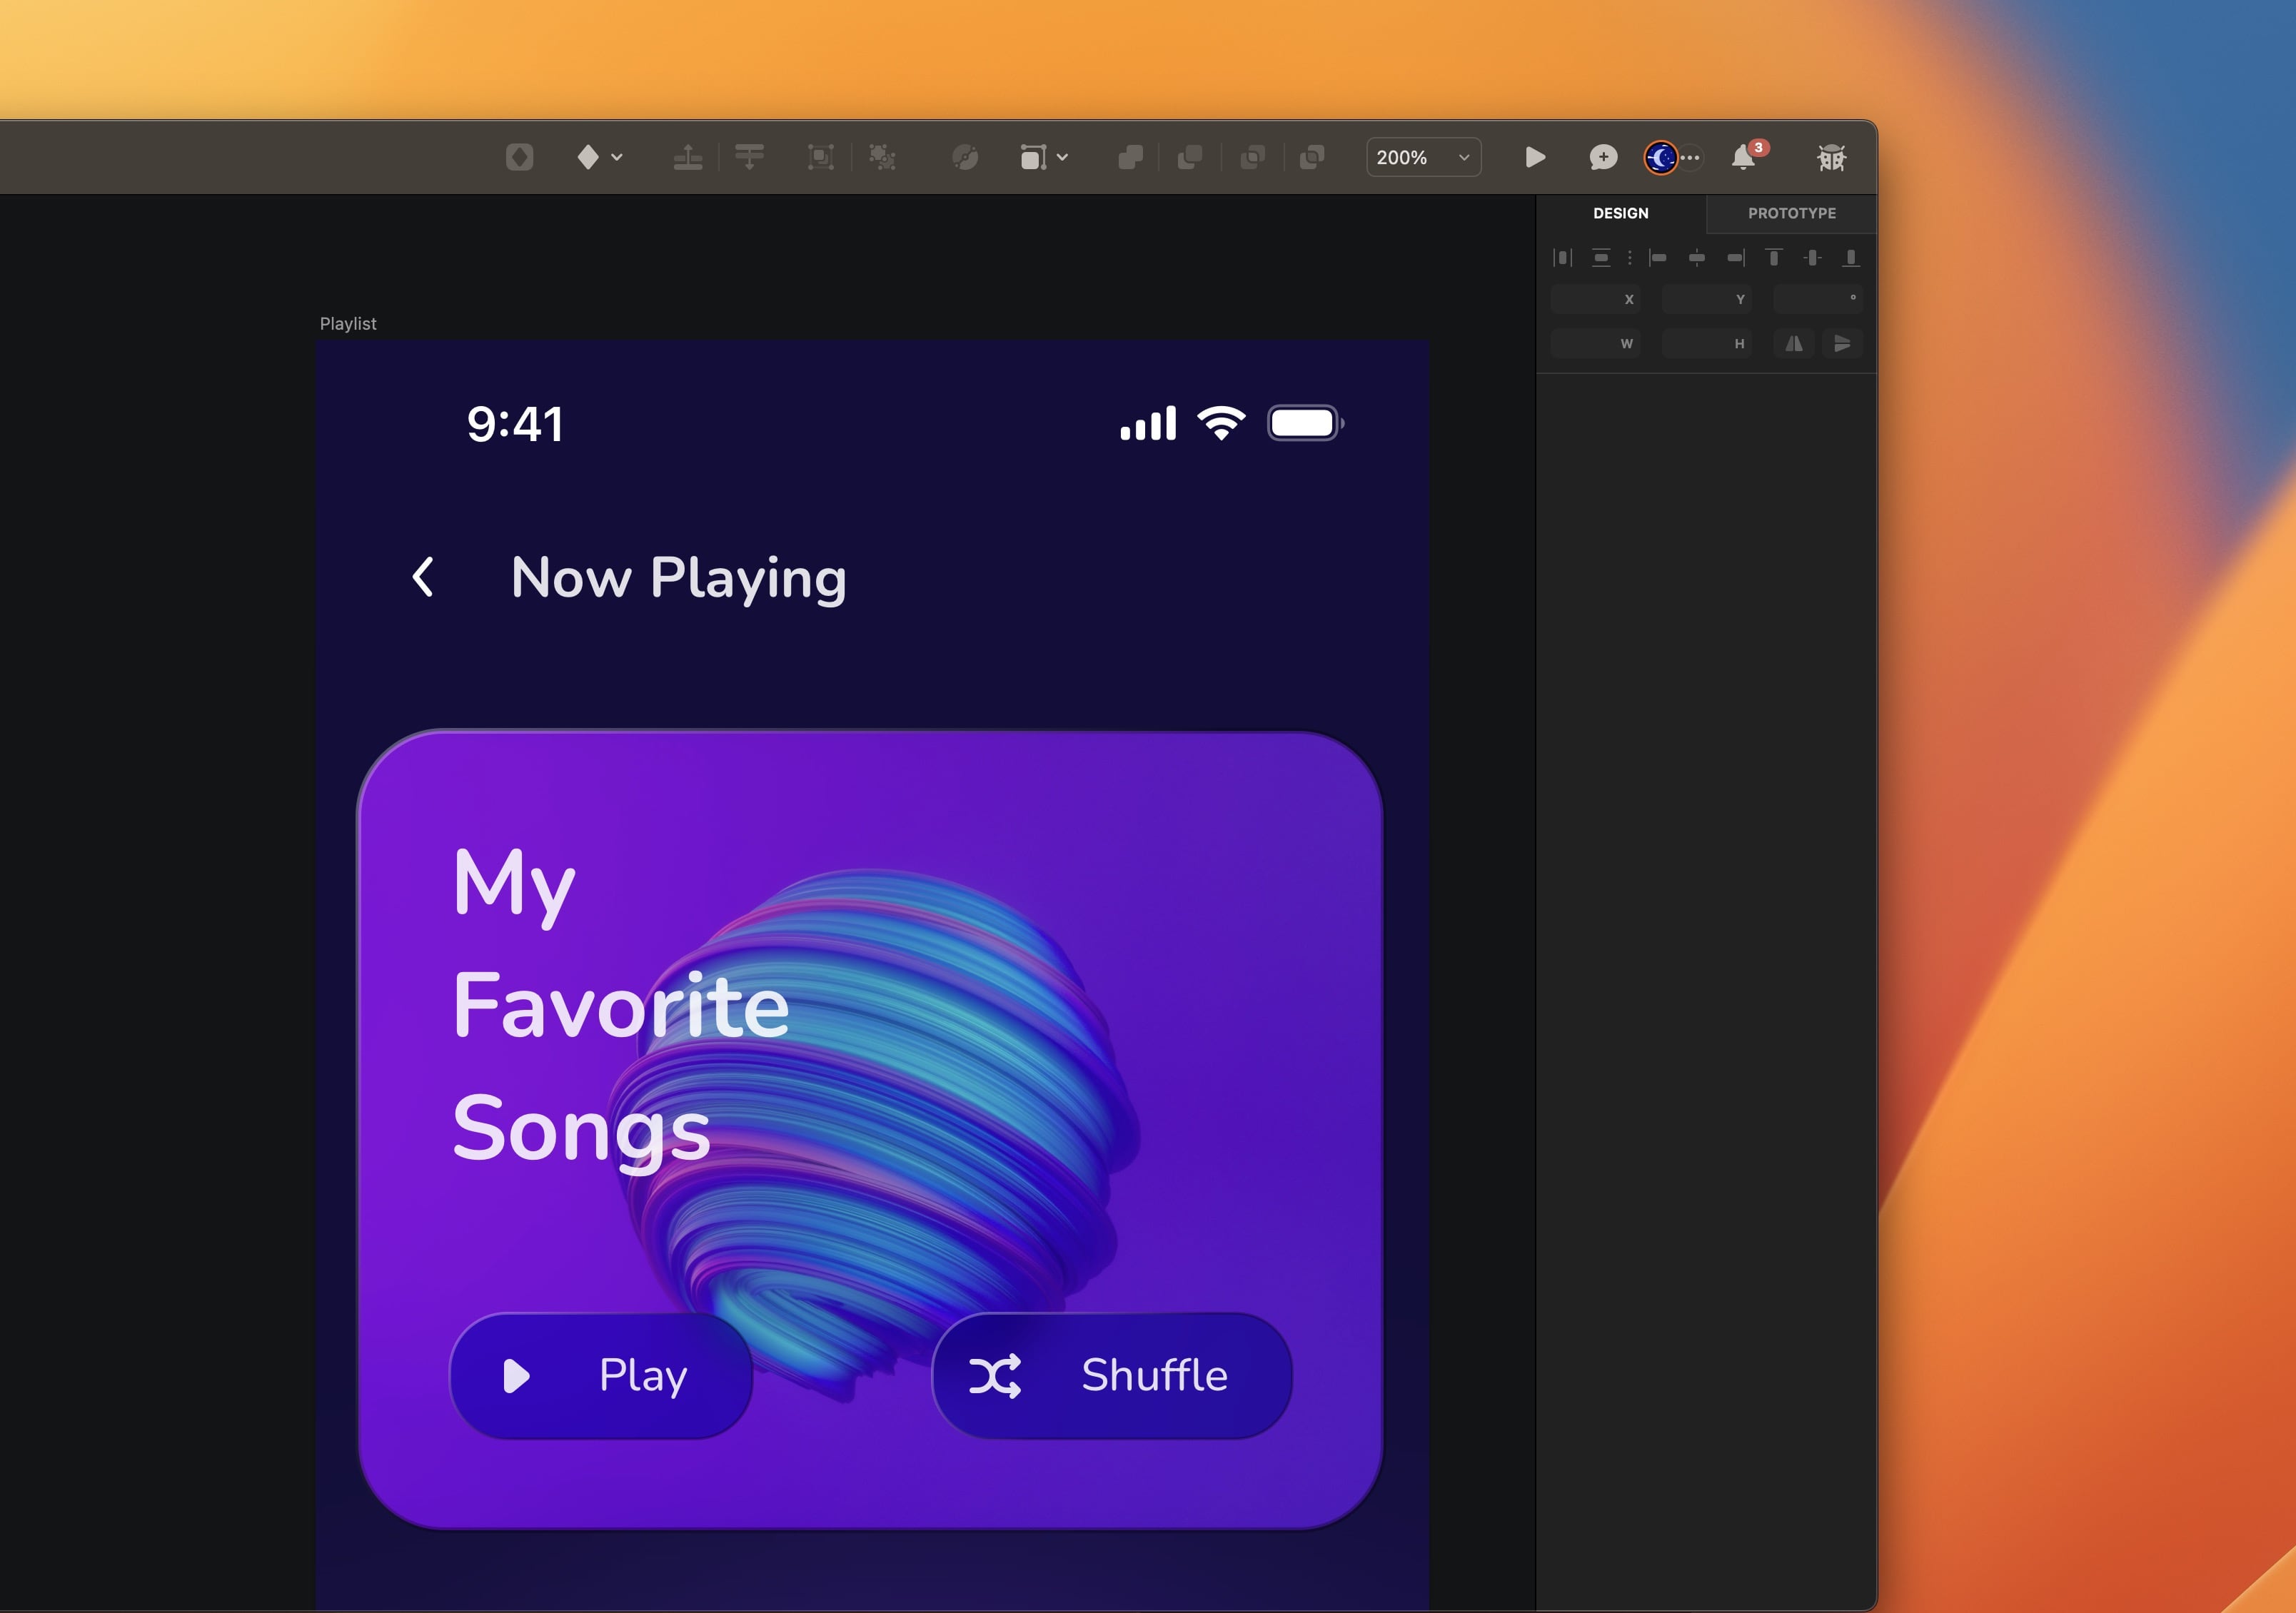This screenshot has width=2296, height=1613.
Task: Expand the frame tool dropdown
Action: [x=1063, y=157]
